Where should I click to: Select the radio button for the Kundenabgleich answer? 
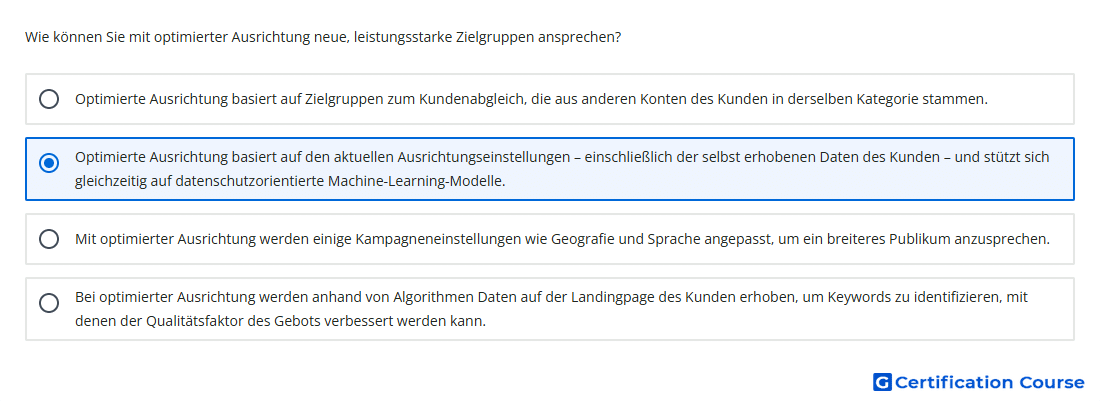tap(49, 99)
